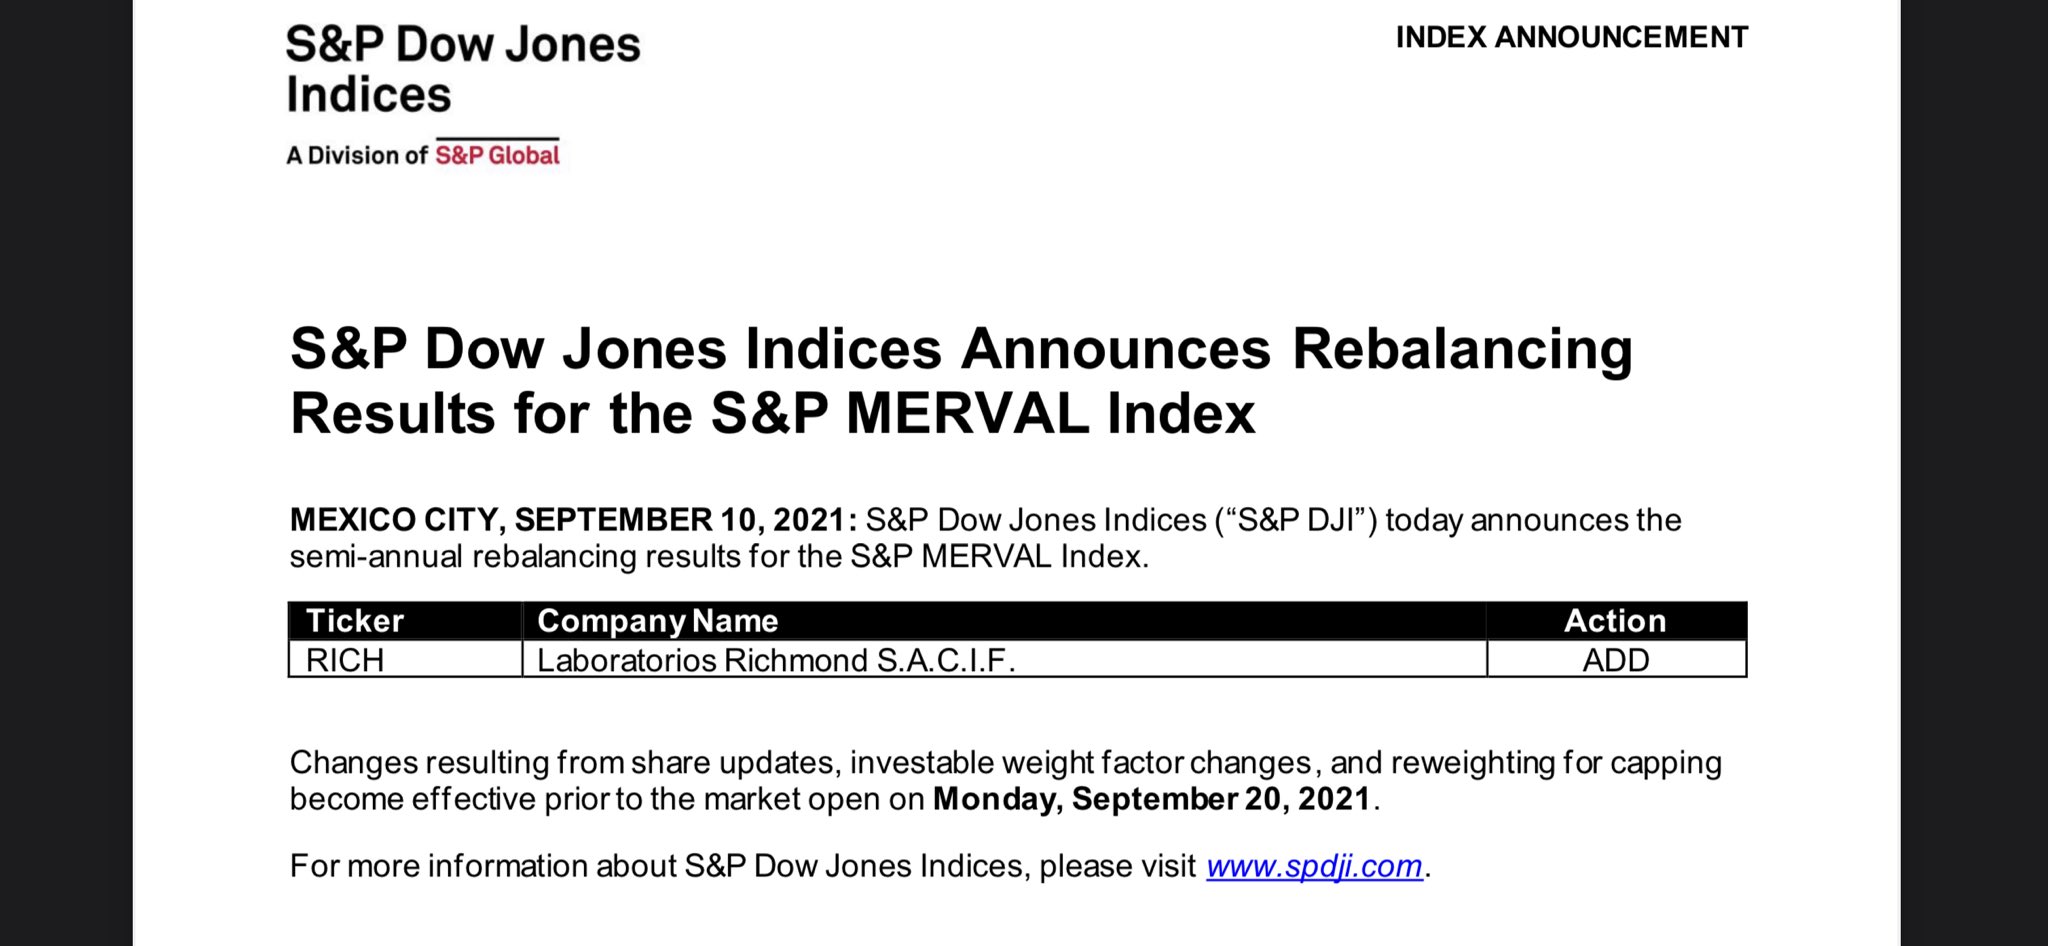
Task: Click the word MERVAL in the headline
Action: point(968,414)
